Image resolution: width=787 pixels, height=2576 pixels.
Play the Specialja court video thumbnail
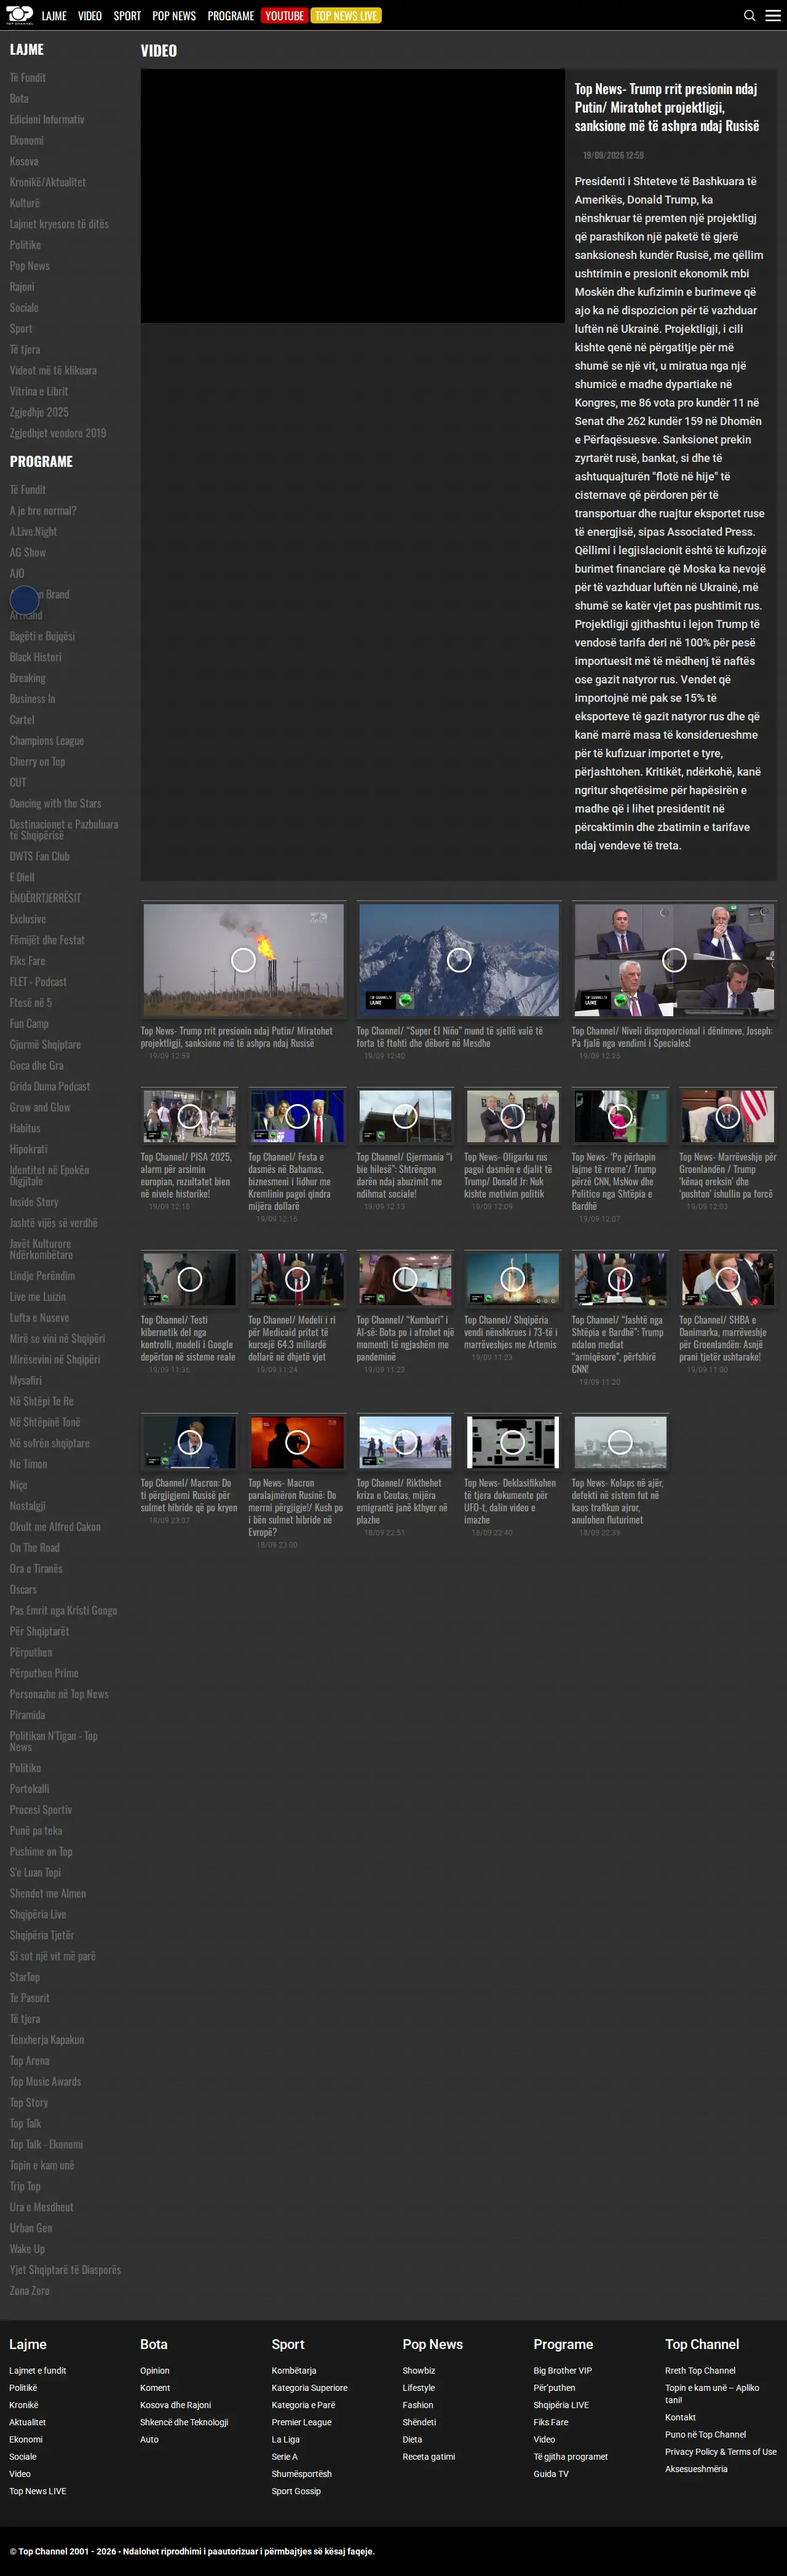pos(674,960)
